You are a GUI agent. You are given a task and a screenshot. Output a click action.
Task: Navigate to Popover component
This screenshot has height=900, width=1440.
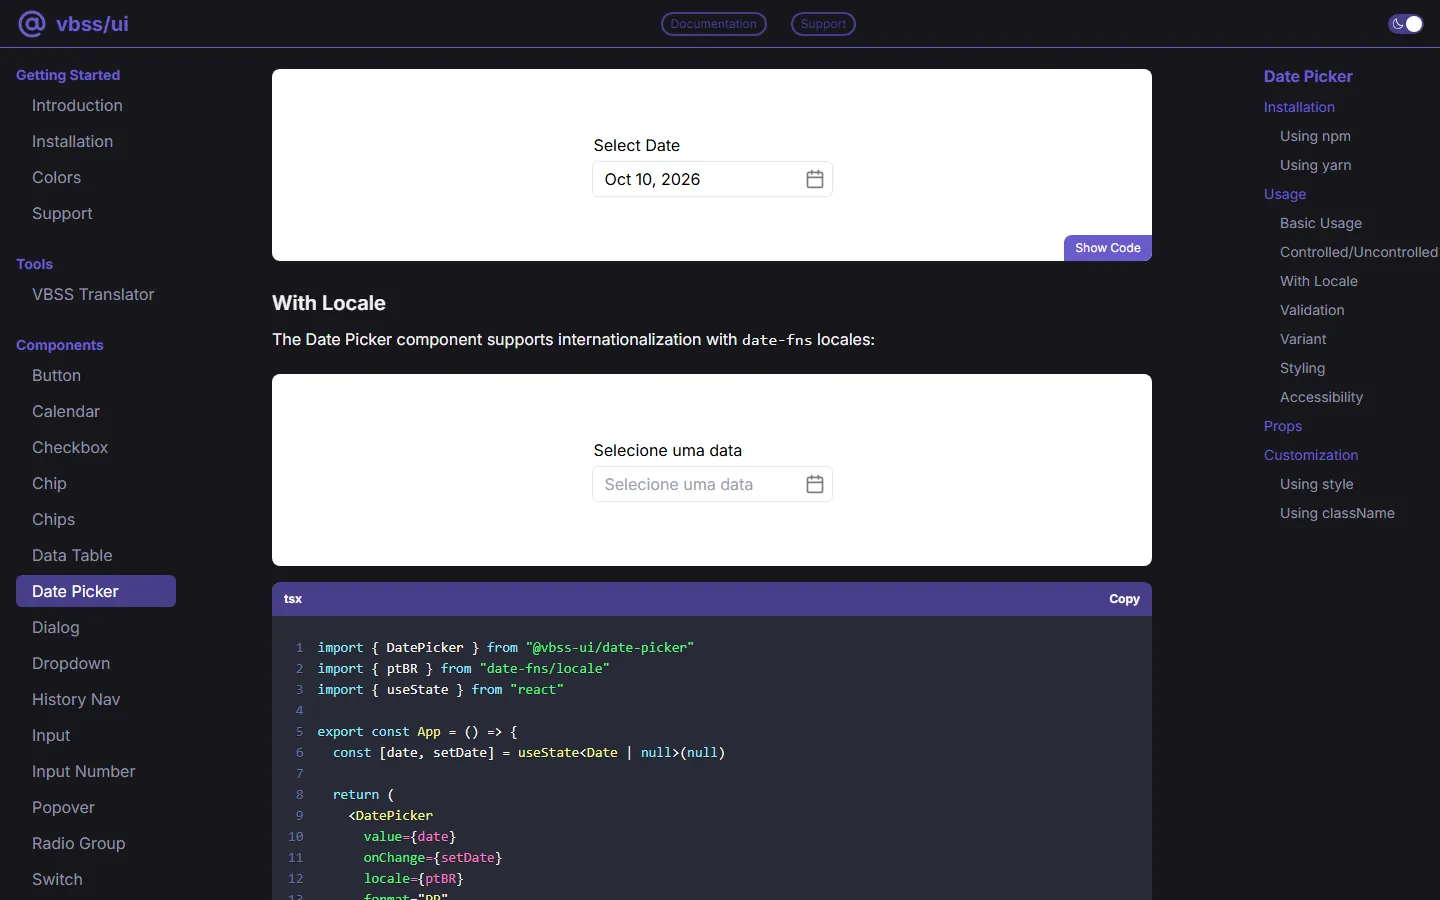tap(63, 807)
